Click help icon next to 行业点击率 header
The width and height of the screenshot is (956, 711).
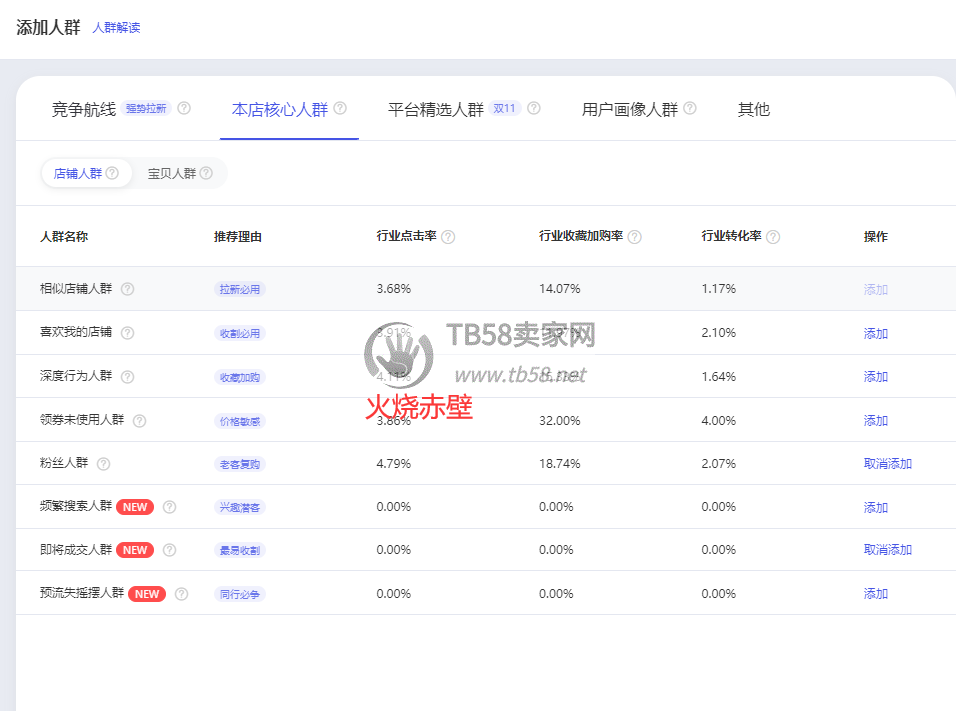[448, 237]
